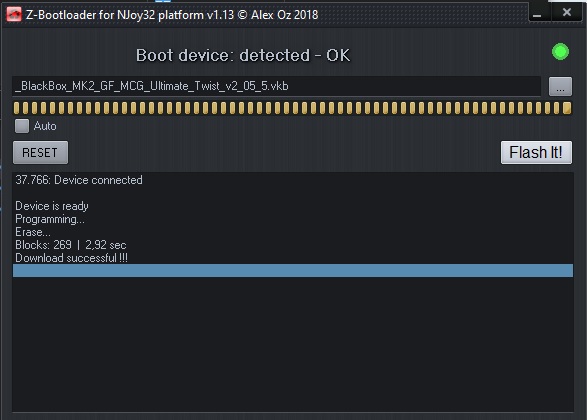Click the green device status indicator
This screenshot has width=588, height=420.
(560, 52)
